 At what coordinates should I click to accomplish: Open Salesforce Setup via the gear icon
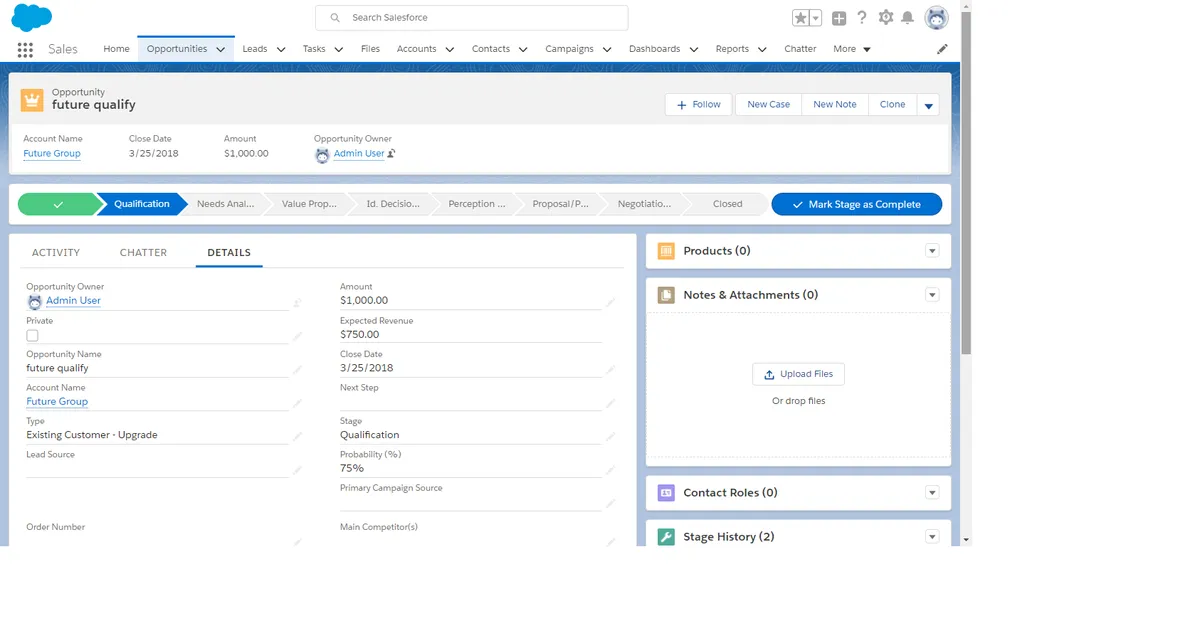[x=886, y=17]
